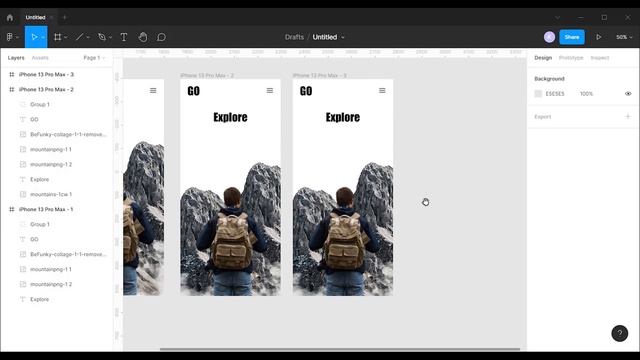Add a new tab with plus icon
640x360 pixels.
pyautogui.click(x=64, y=18)
